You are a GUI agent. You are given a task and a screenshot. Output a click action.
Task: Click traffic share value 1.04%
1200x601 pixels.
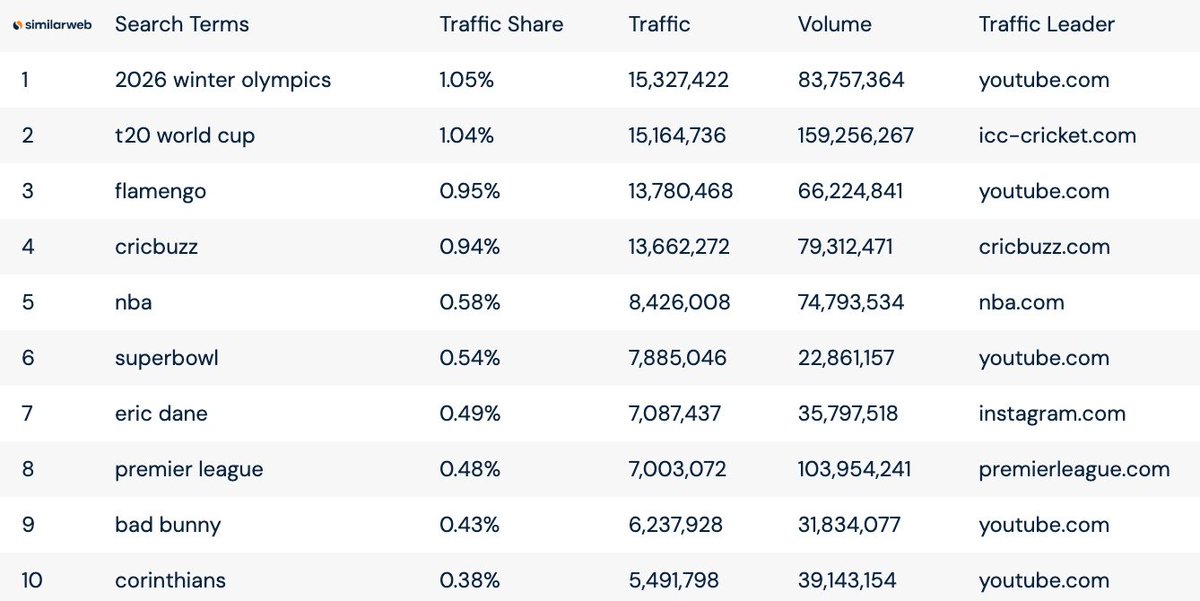(467, 136)
